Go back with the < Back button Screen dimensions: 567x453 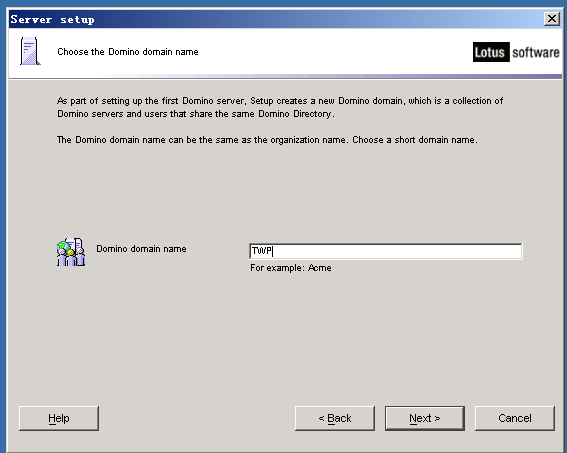[335, 418]
